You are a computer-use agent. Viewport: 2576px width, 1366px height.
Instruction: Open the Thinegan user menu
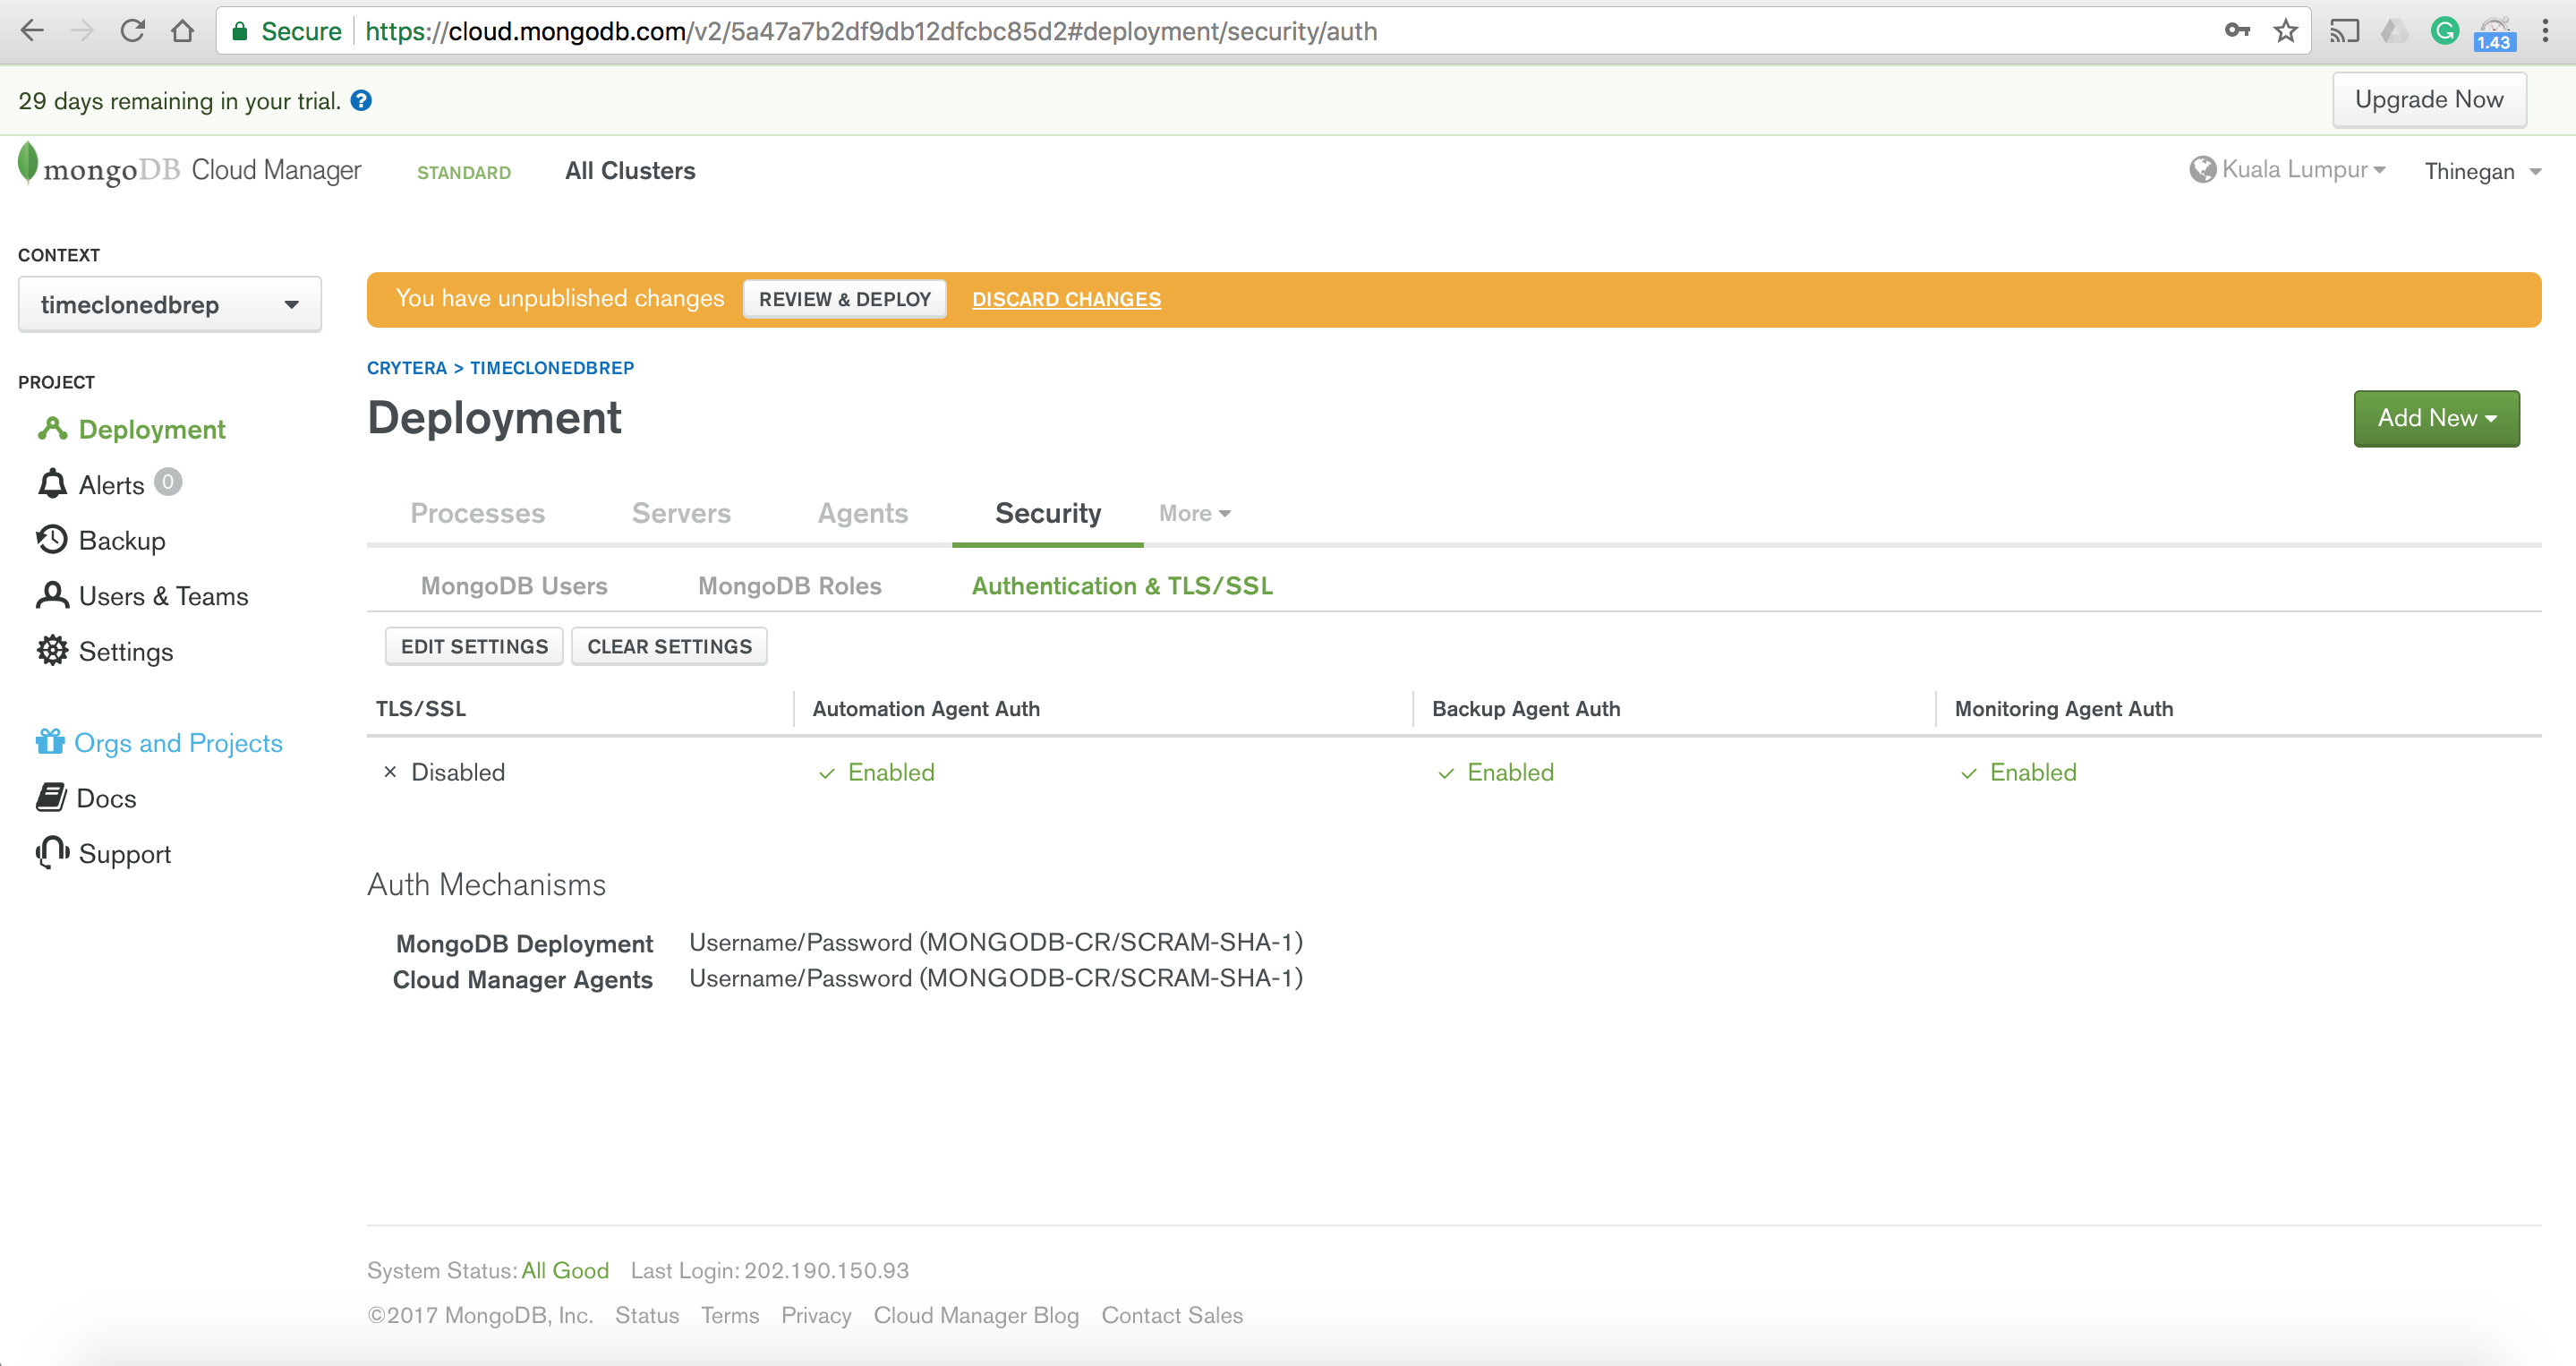(x=2482, y=172)
